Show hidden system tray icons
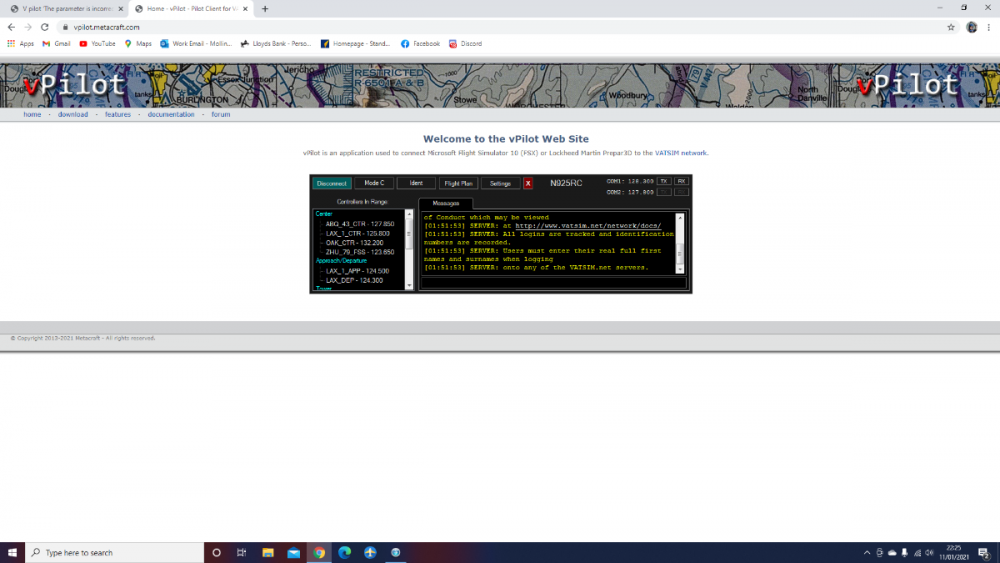The height and width of the screenshot is (563, 1000). pos(866,552)
